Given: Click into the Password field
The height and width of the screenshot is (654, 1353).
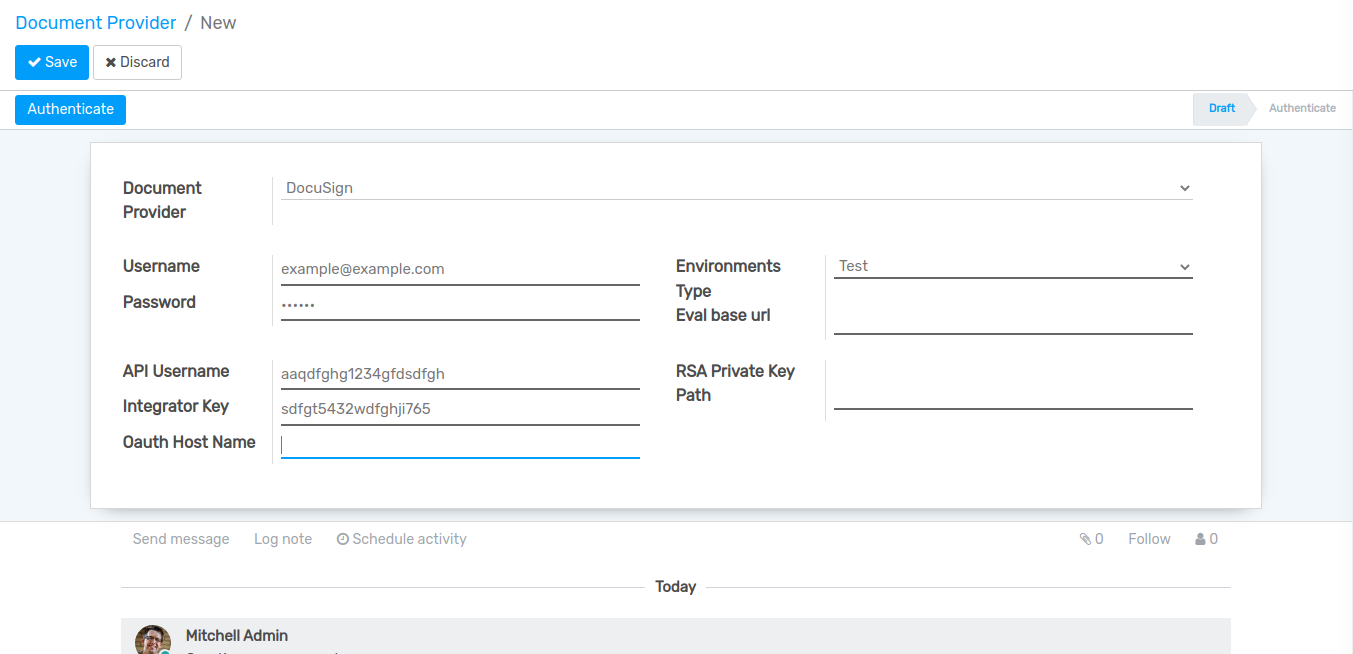Looking at the screenshot, I should 460,304.
